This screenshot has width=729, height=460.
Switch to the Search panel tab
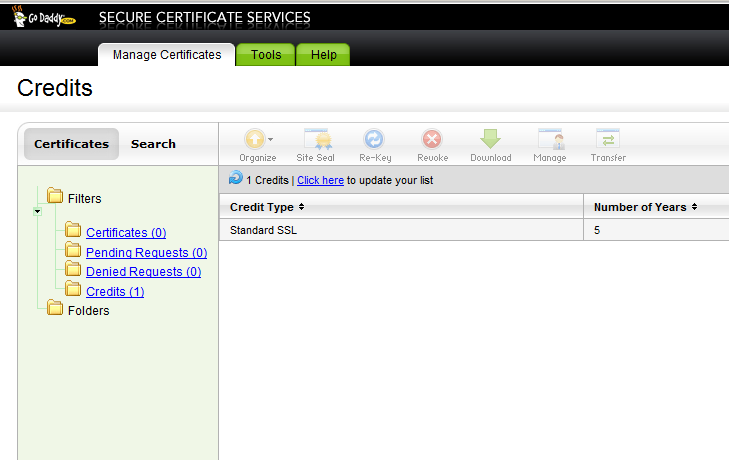tap(153, 144)
